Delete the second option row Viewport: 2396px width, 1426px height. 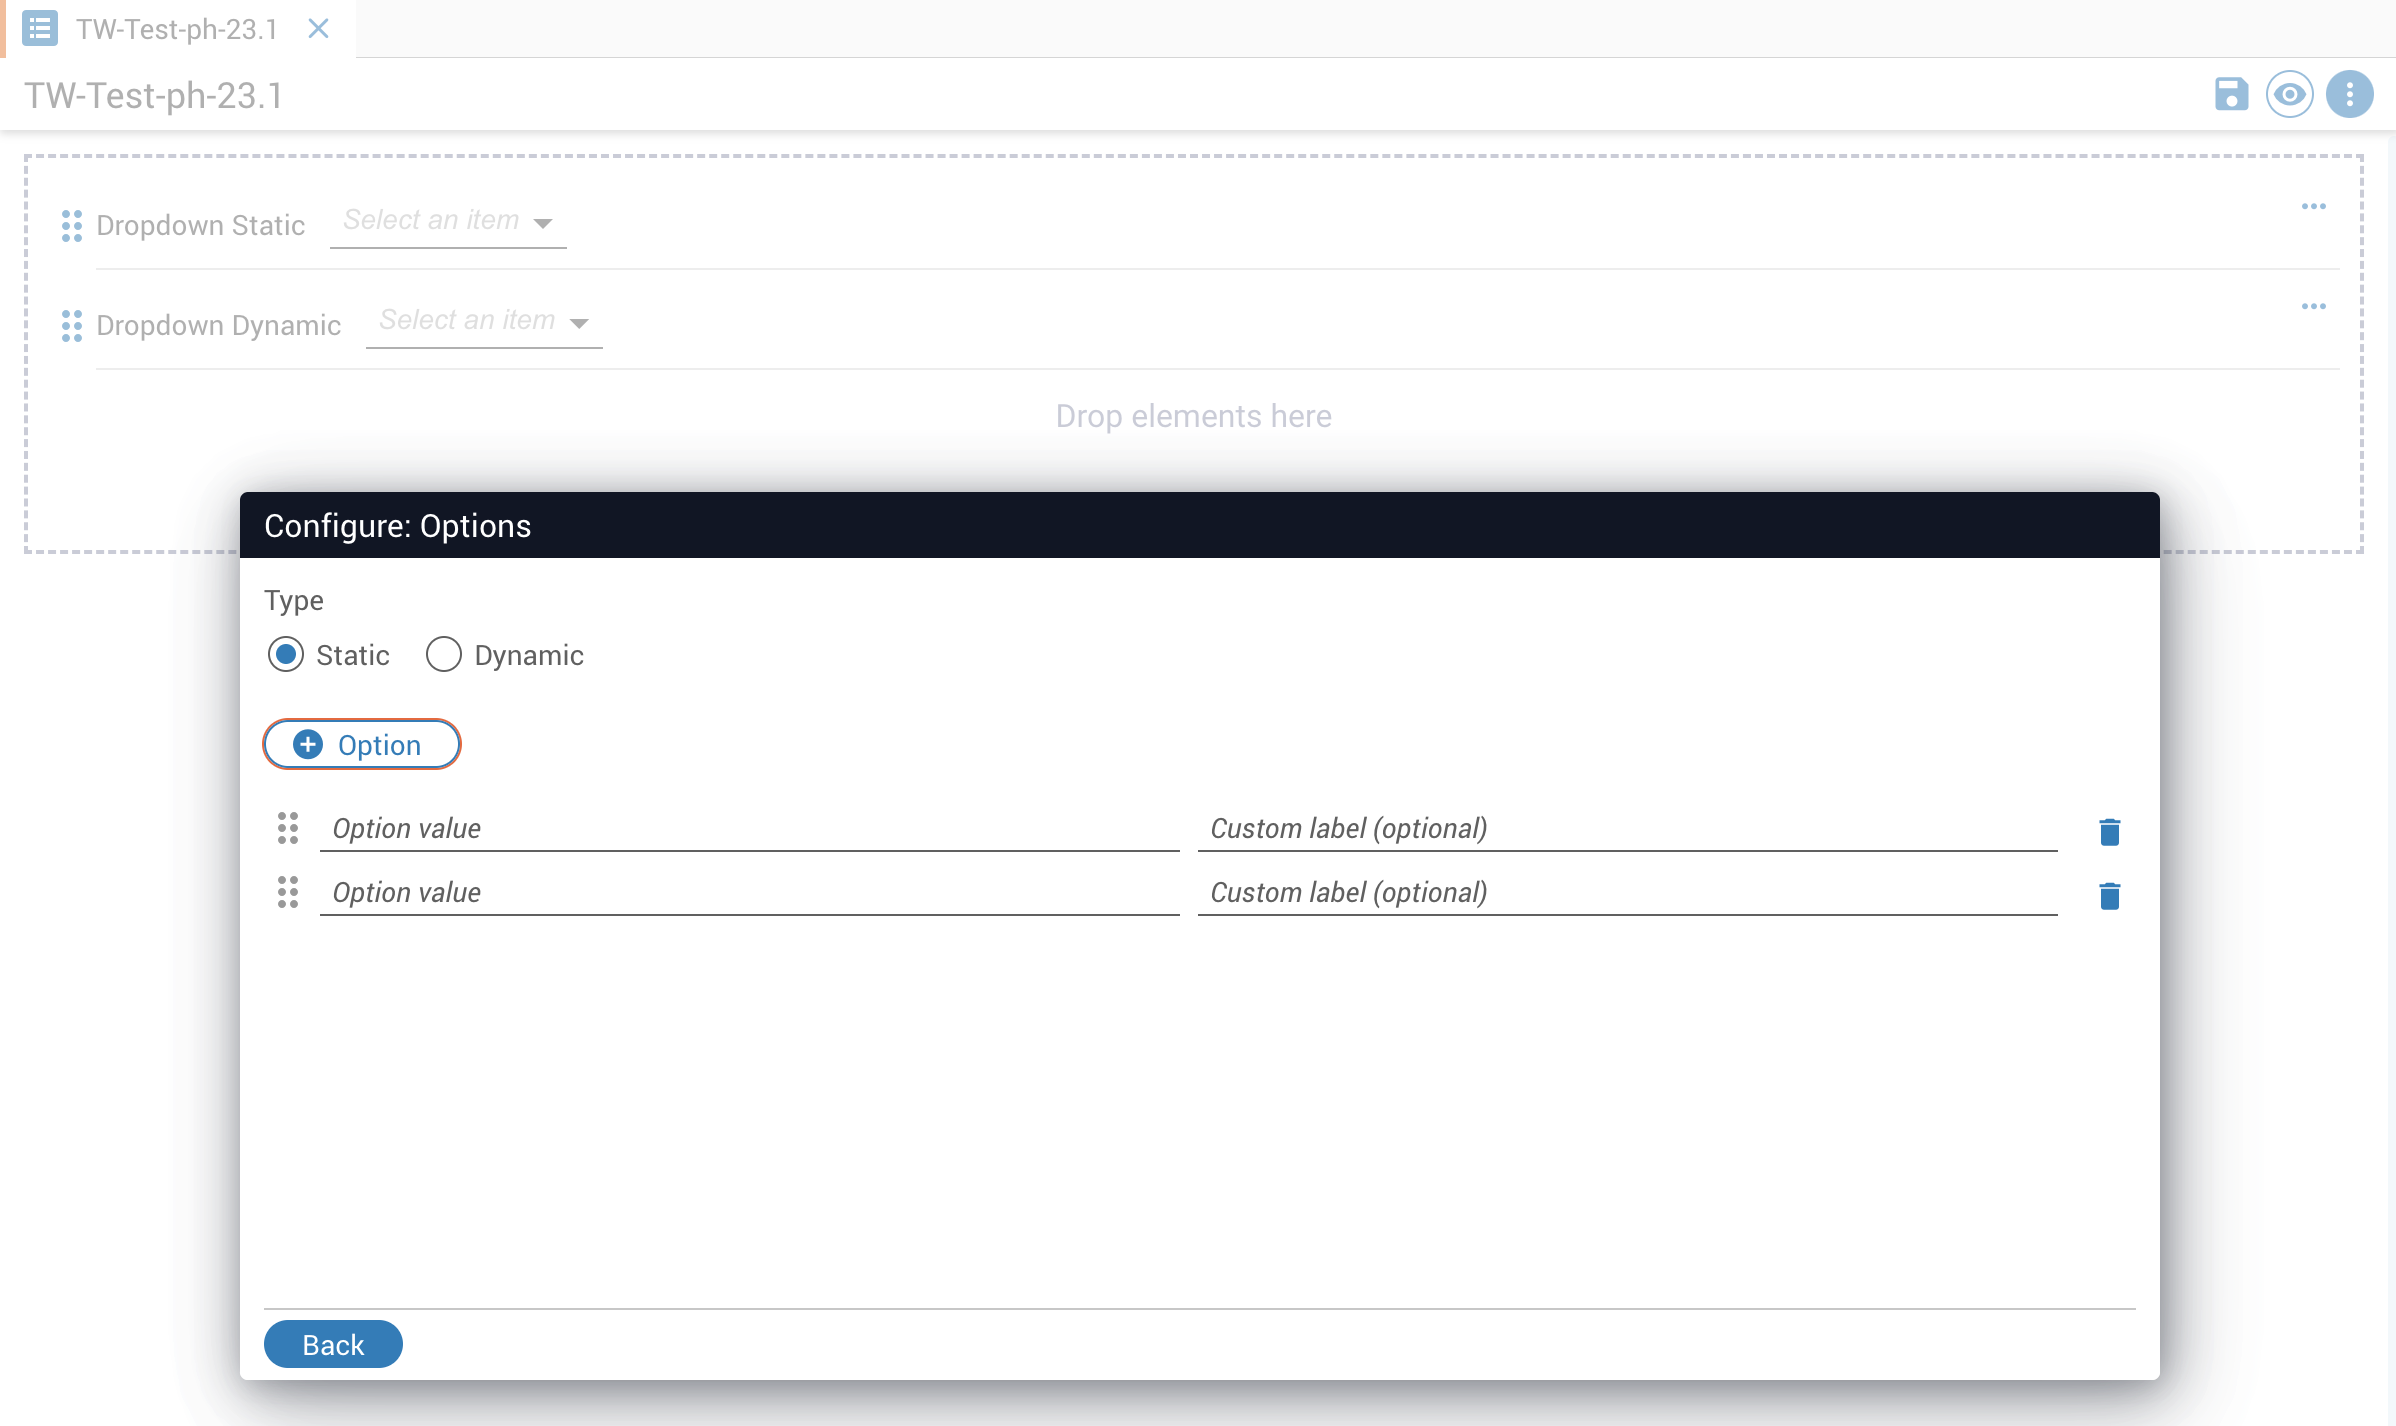click(x=2109, y=896)
